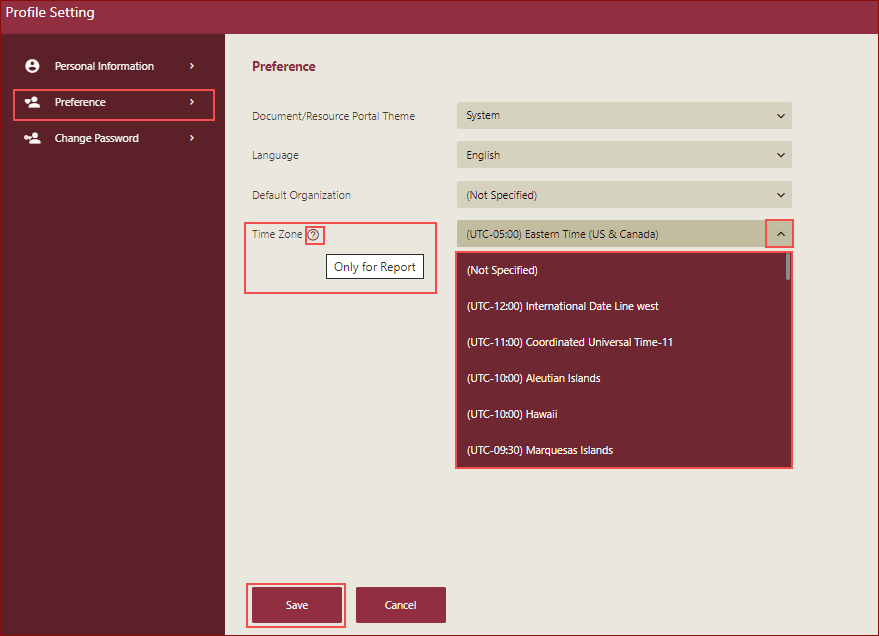Viewport: 879px width, 636px height.
Task: Select the Hawaii time zone
Action: [511, 414]
